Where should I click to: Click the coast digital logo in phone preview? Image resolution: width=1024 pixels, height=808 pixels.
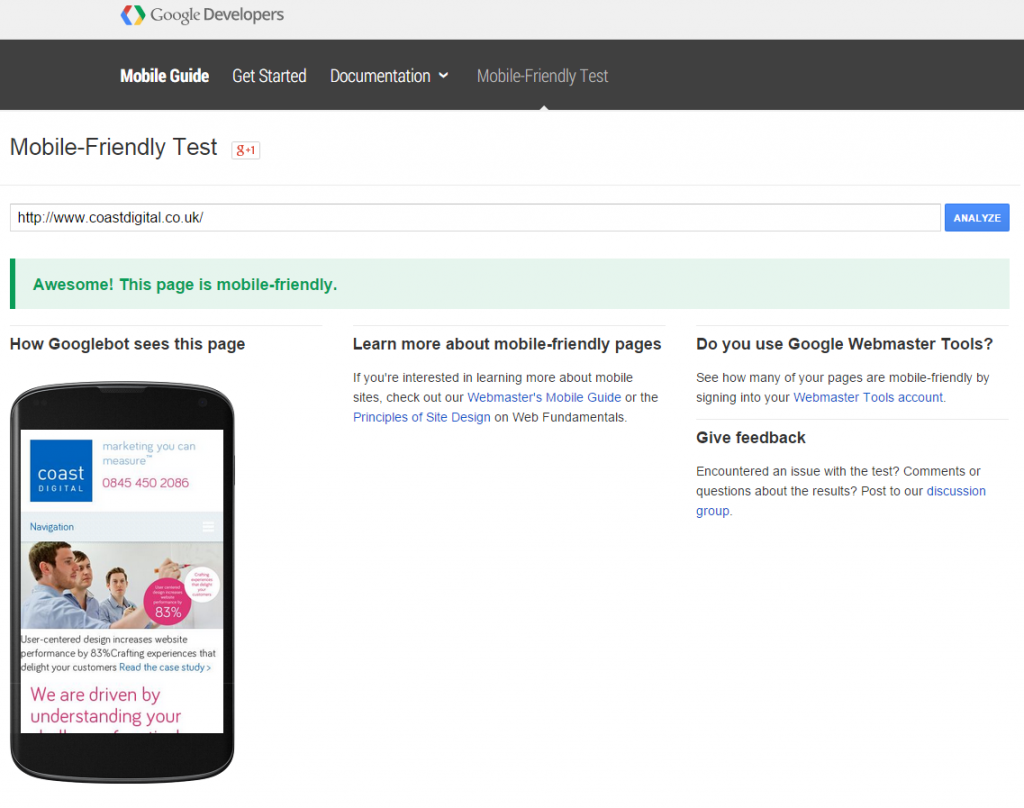61,470
